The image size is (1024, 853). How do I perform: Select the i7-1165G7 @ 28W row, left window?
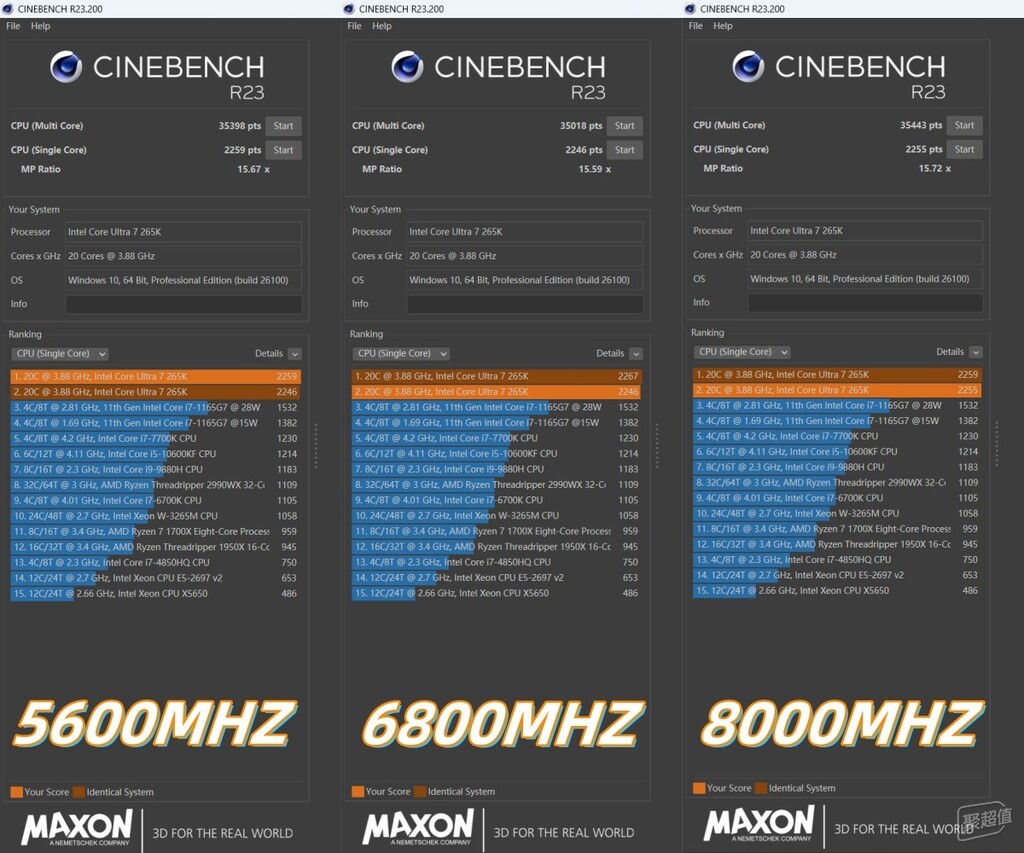coord(155,408)
